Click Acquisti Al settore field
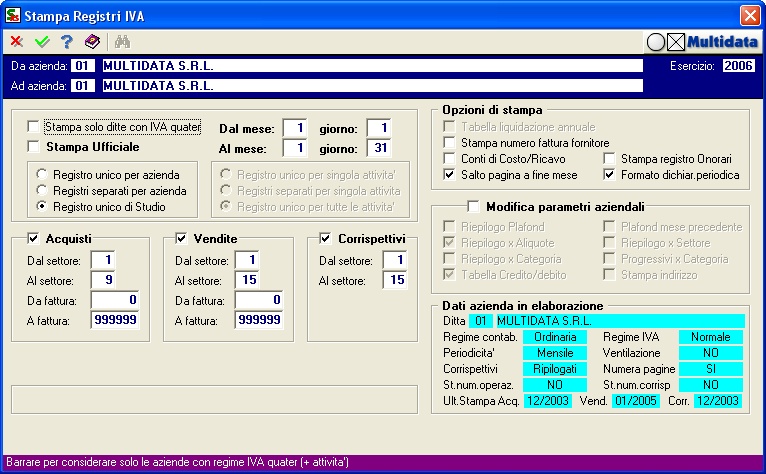This screenshot has width=766, height=474. coord(103,280)
